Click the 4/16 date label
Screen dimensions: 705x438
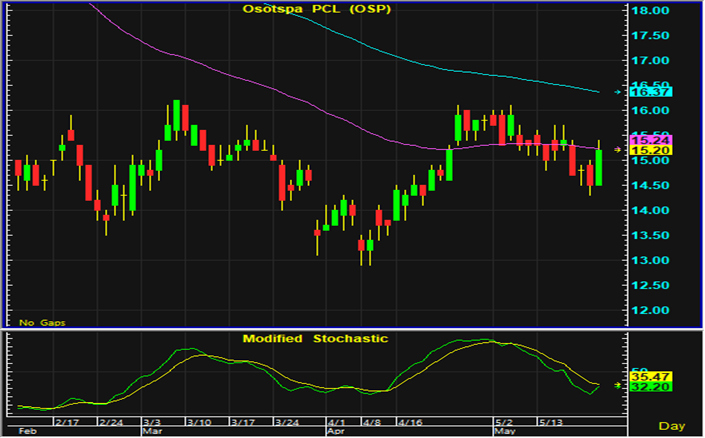pos(410,422)
